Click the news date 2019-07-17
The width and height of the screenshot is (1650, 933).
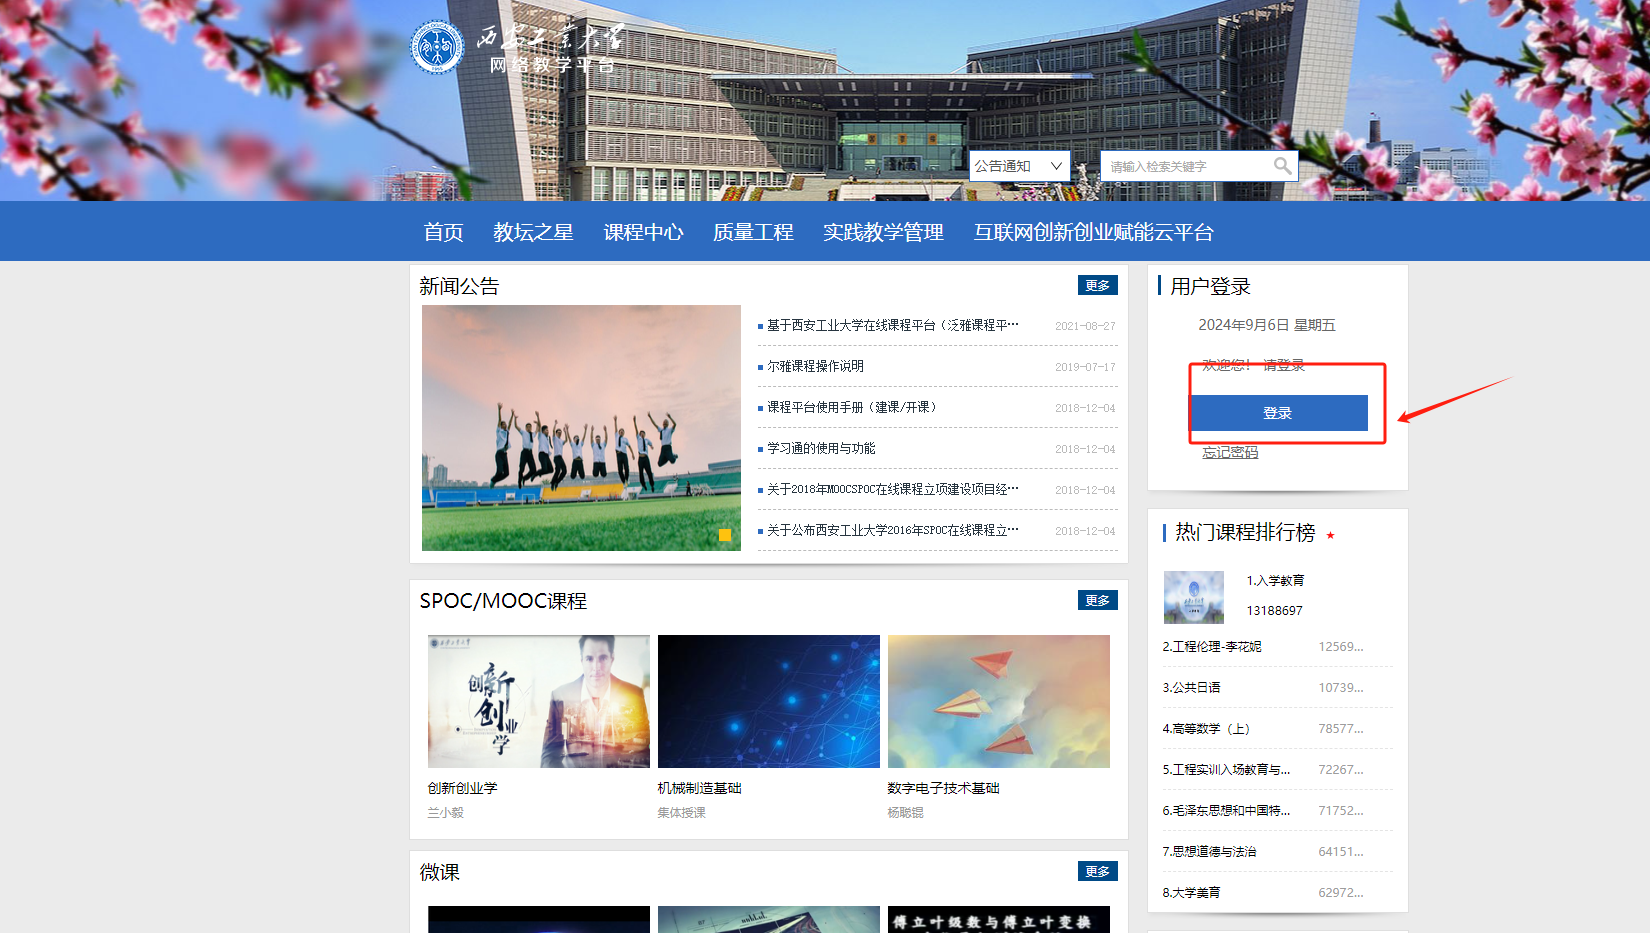pos(1085,367)
